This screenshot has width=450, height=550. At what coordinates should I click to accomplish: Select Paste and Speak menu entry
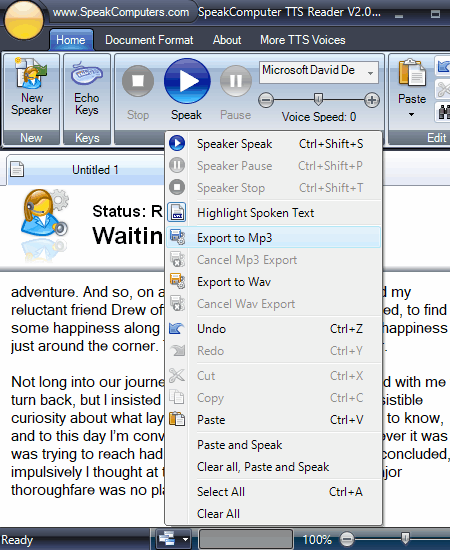click(x=273, y=445)
